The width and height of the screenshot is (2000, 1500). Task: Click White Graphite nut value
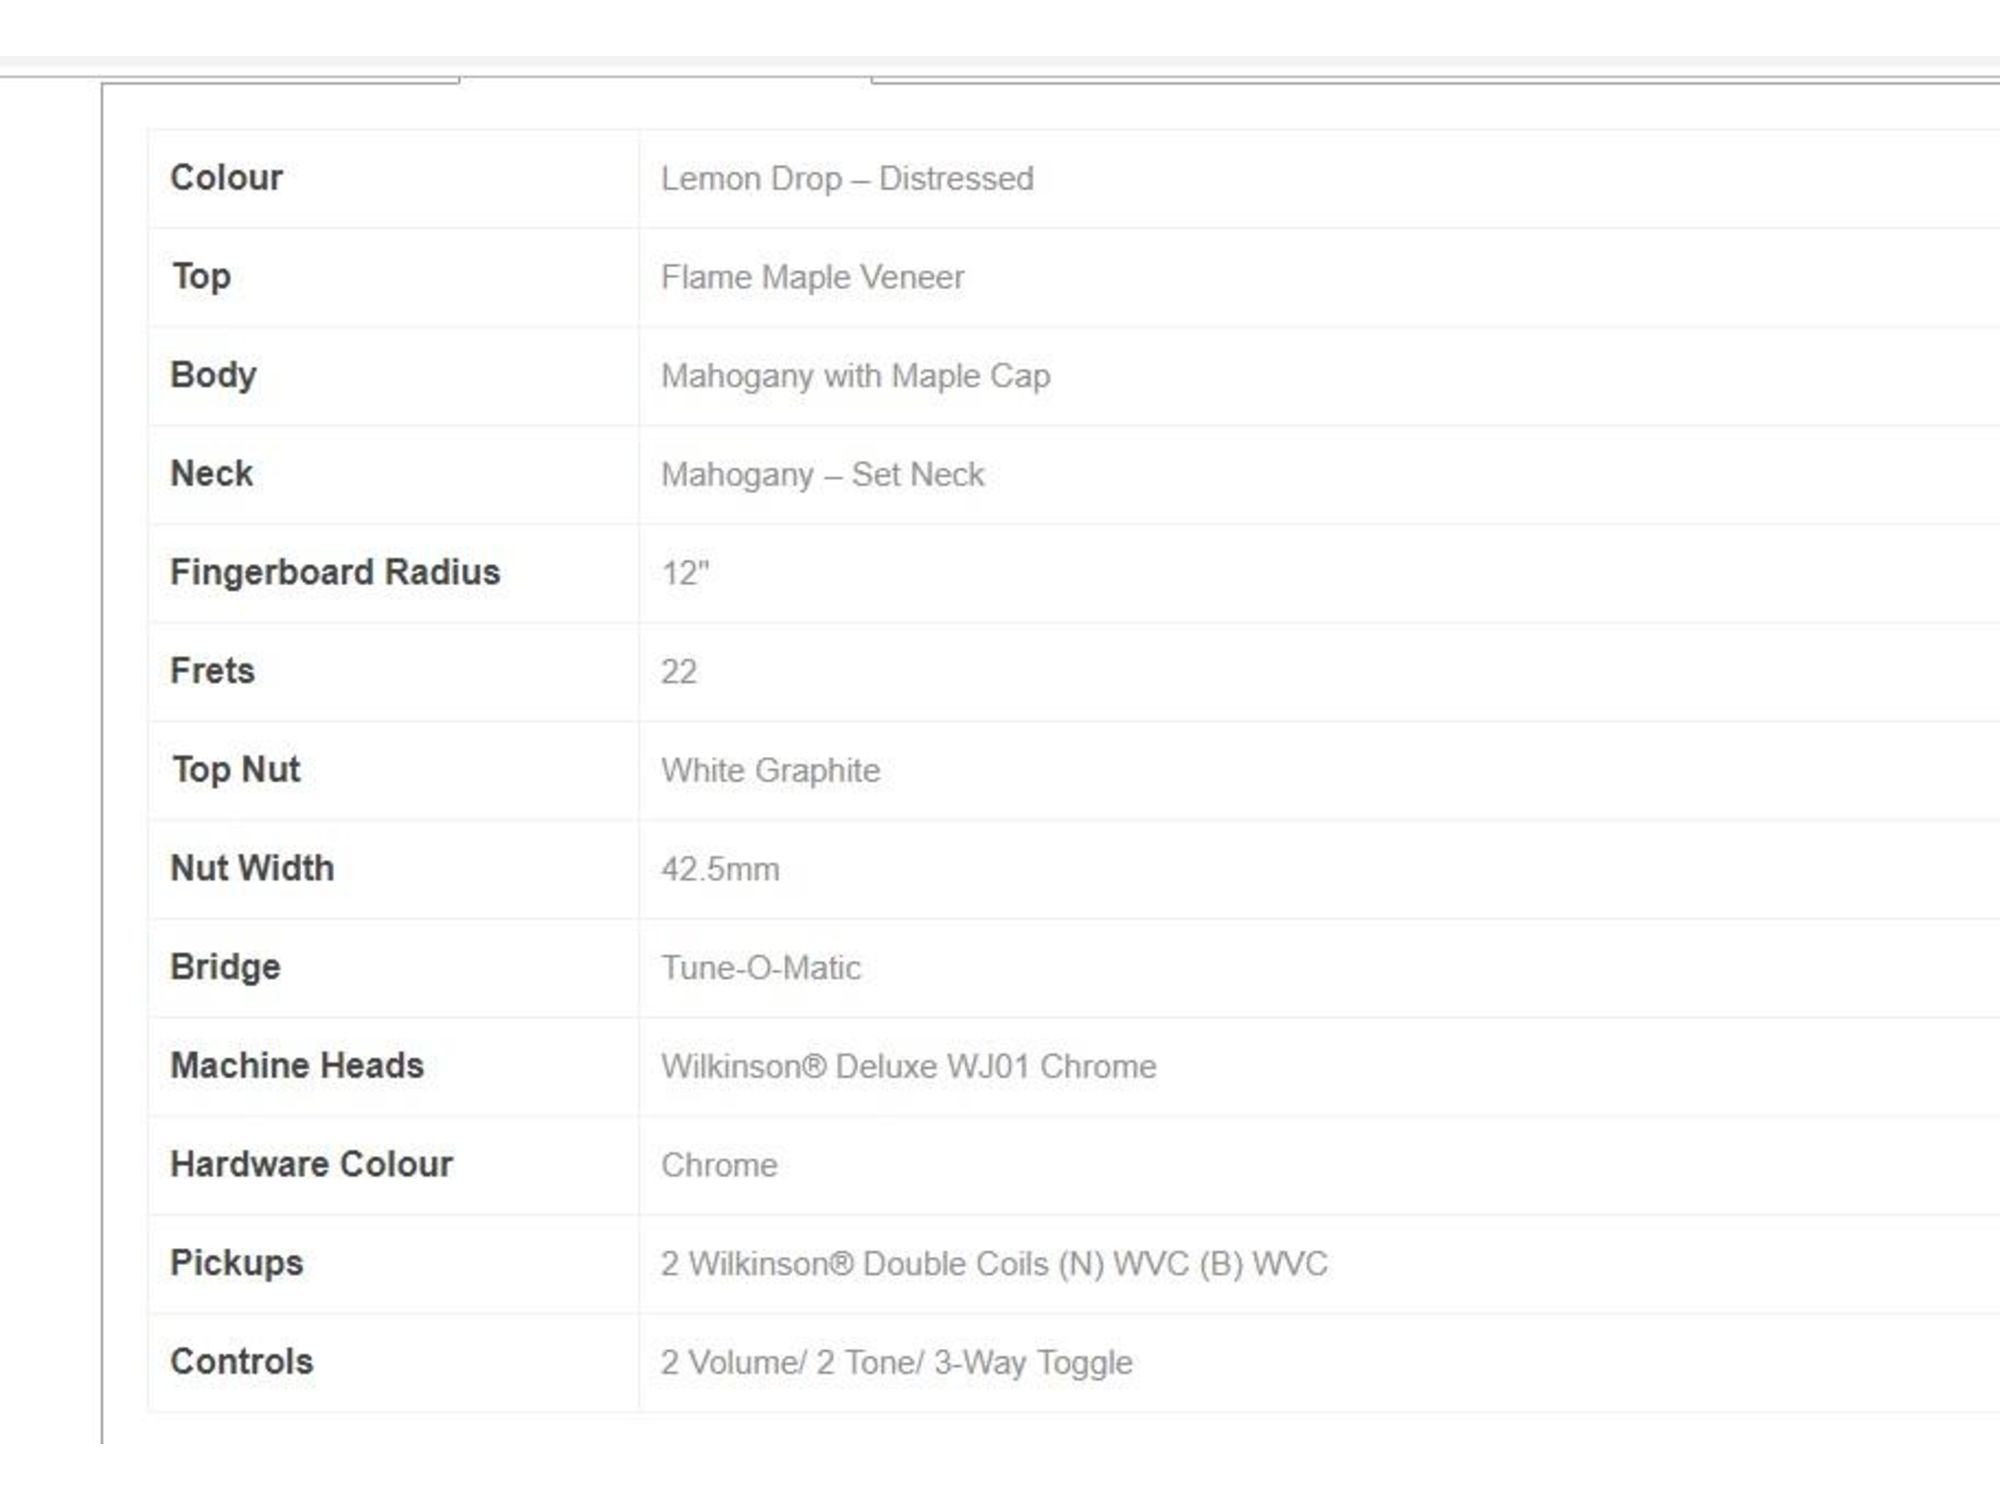[770, 770]
